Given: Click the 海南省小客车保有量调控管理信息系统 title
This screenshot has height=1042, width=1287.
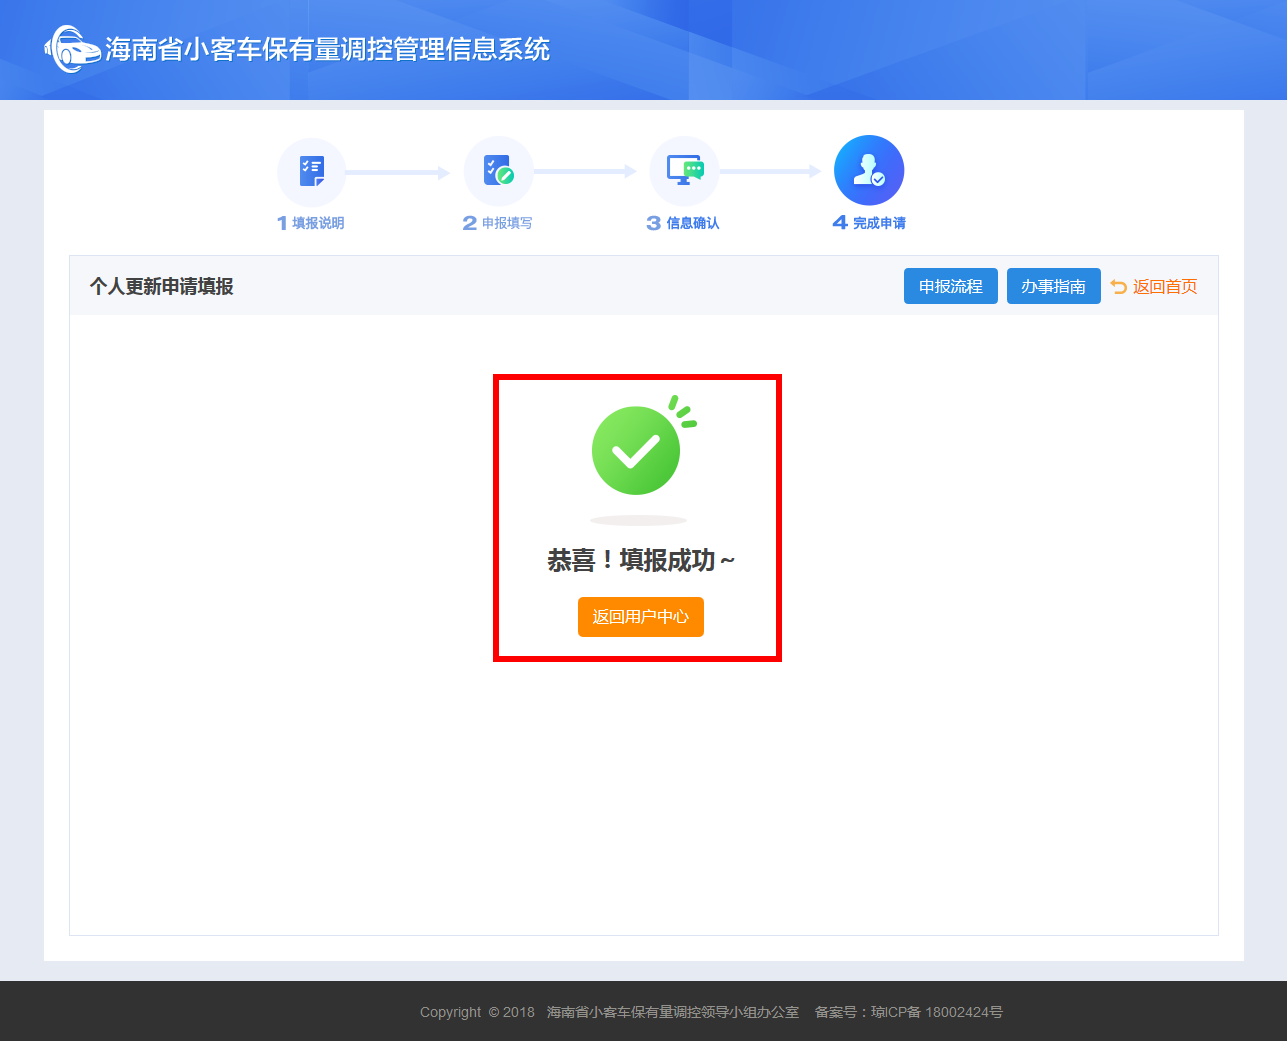Looking at the screenshot, I should coord(328,50).
